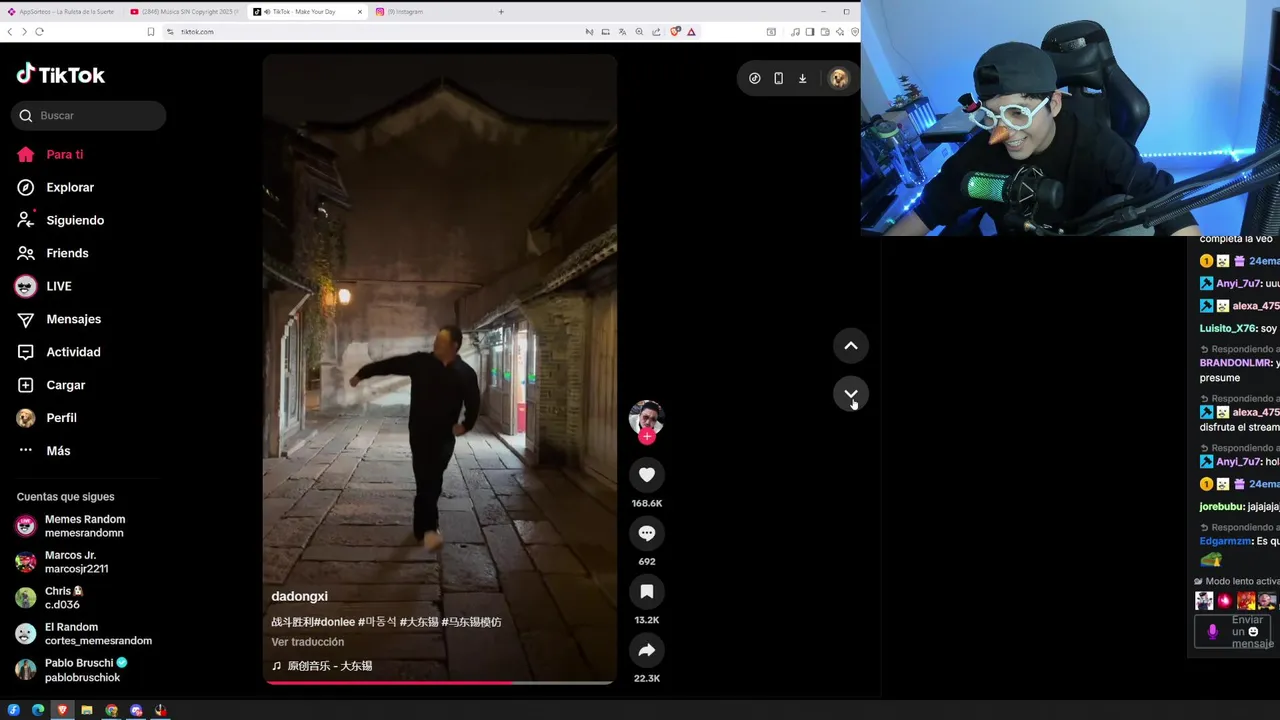Click the jorebubu username in chat
The height and width of the screenshot is (720, 1280).
[1221, 507]
